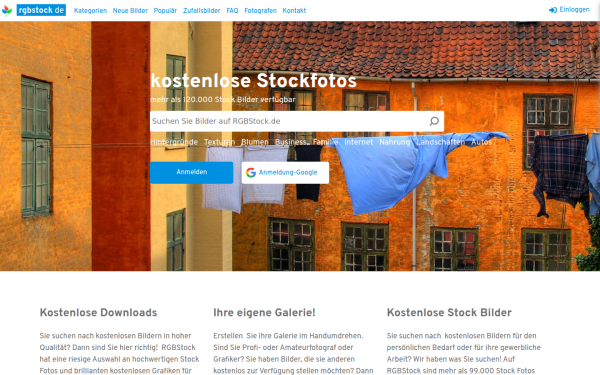Browse the Nahrung category
This screenshot has height=375, width=600.
395,142
